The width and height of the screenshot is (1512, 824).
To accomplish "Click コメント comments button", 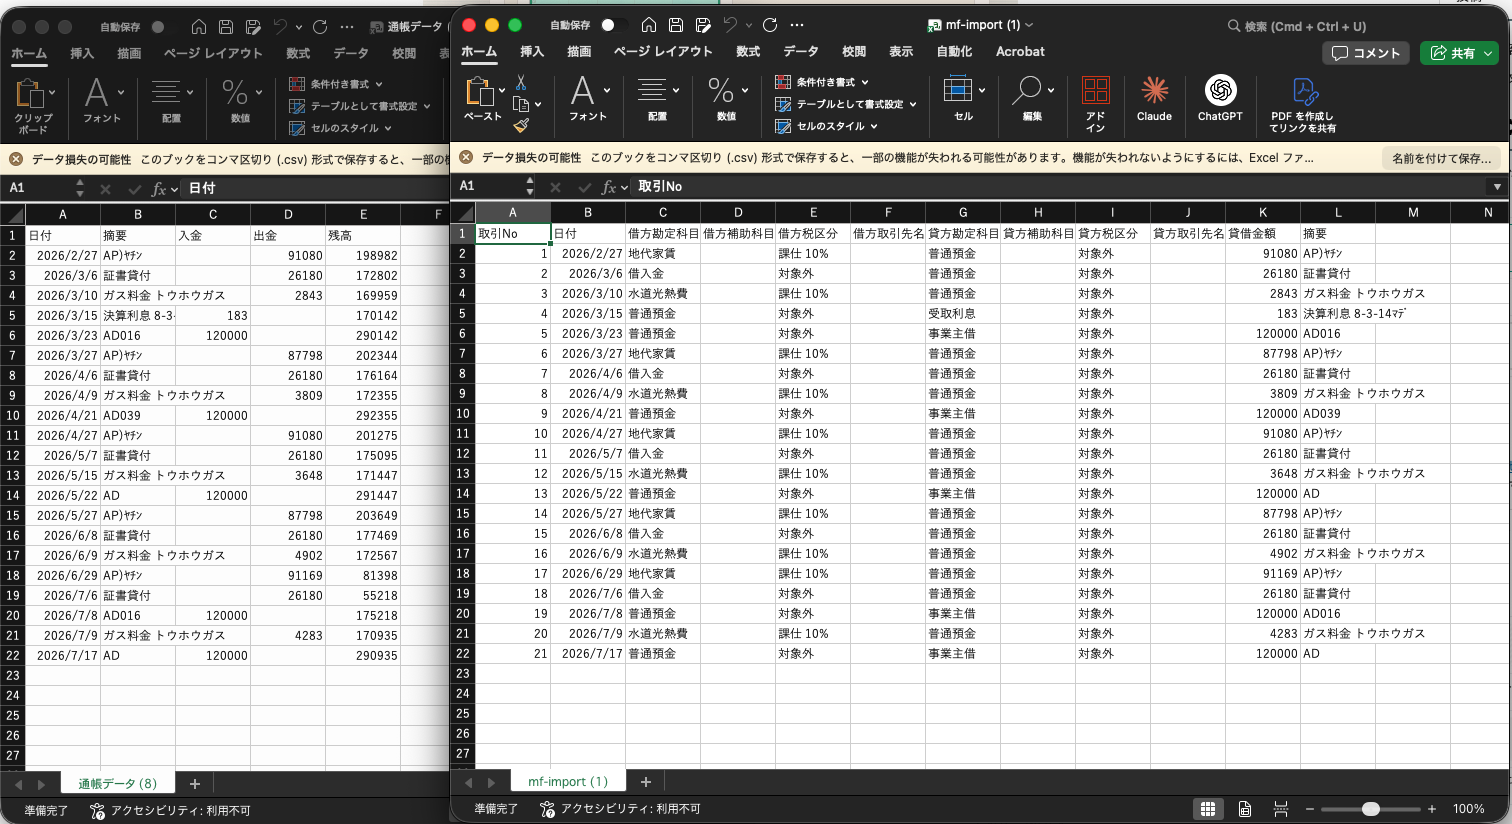I will click(1366, 53).
